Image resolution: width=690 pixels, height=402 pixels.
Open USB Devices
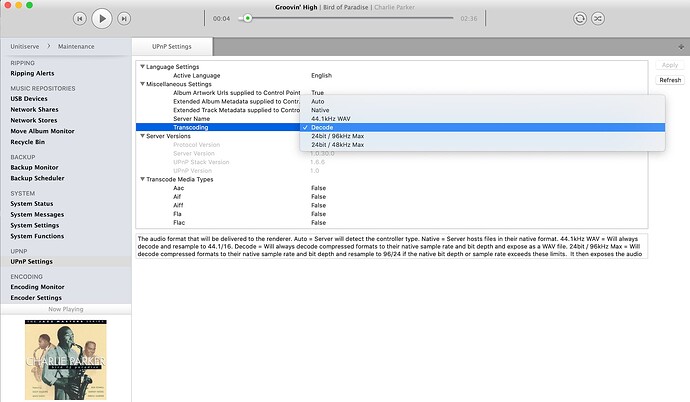(29, 99)
